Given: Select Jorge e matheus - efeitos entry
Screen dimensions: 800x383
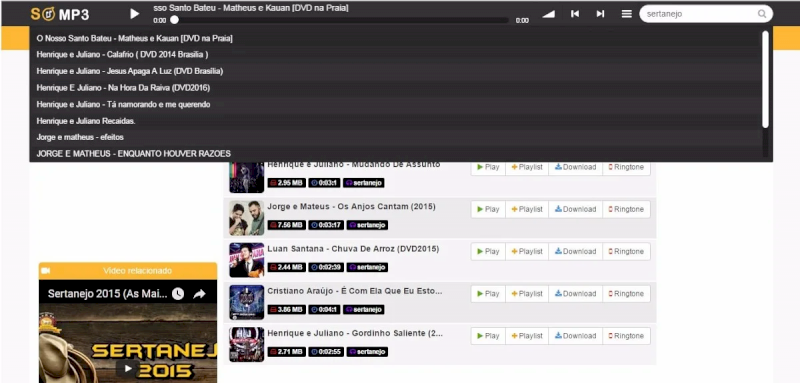Looking at the screenshot, I should [x=80, y=137].
